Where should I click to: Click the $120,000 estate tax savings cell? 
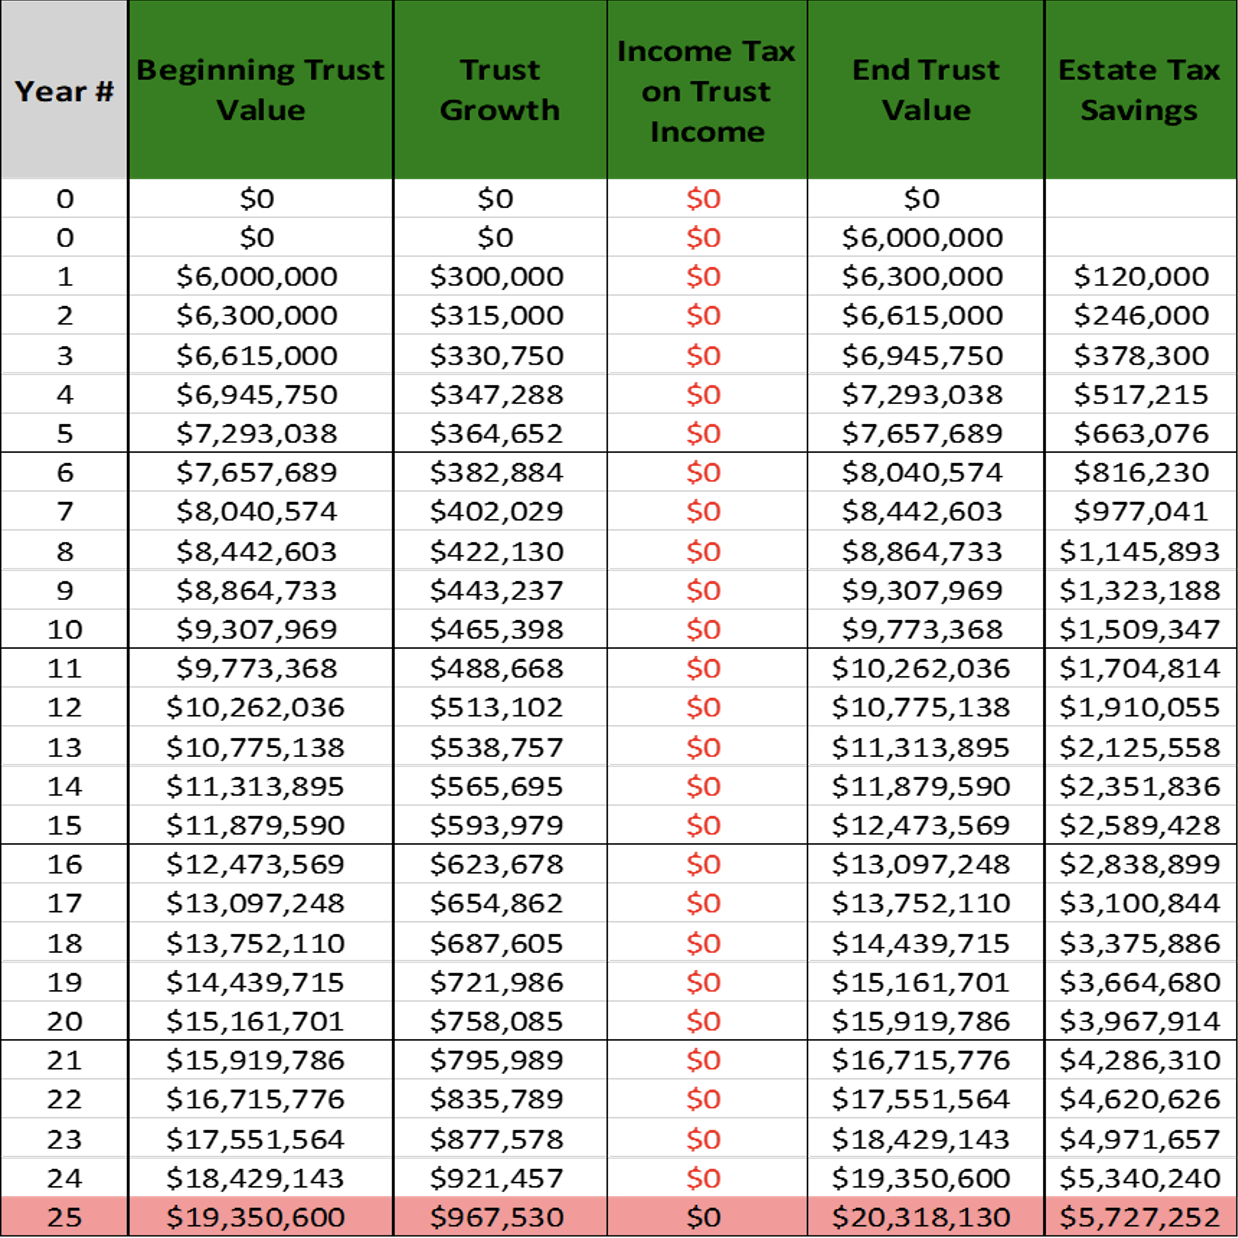click(1141, 277)
